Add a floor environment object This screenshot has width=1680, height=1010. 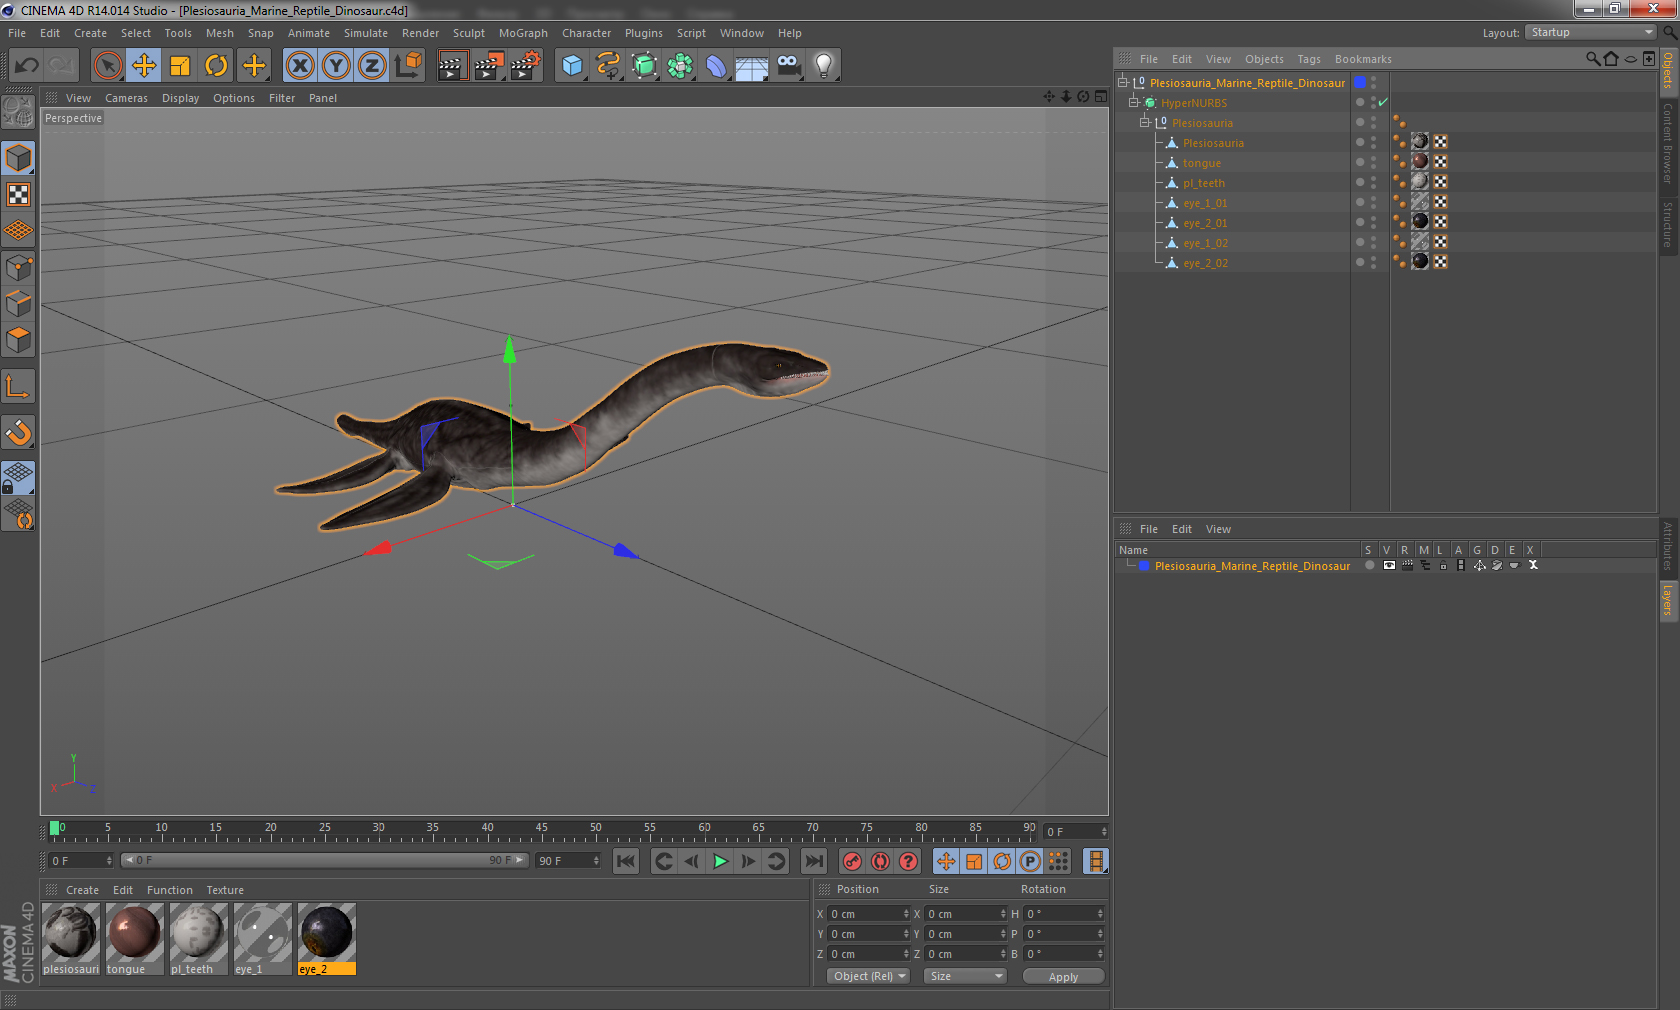[x=752, y=66]
